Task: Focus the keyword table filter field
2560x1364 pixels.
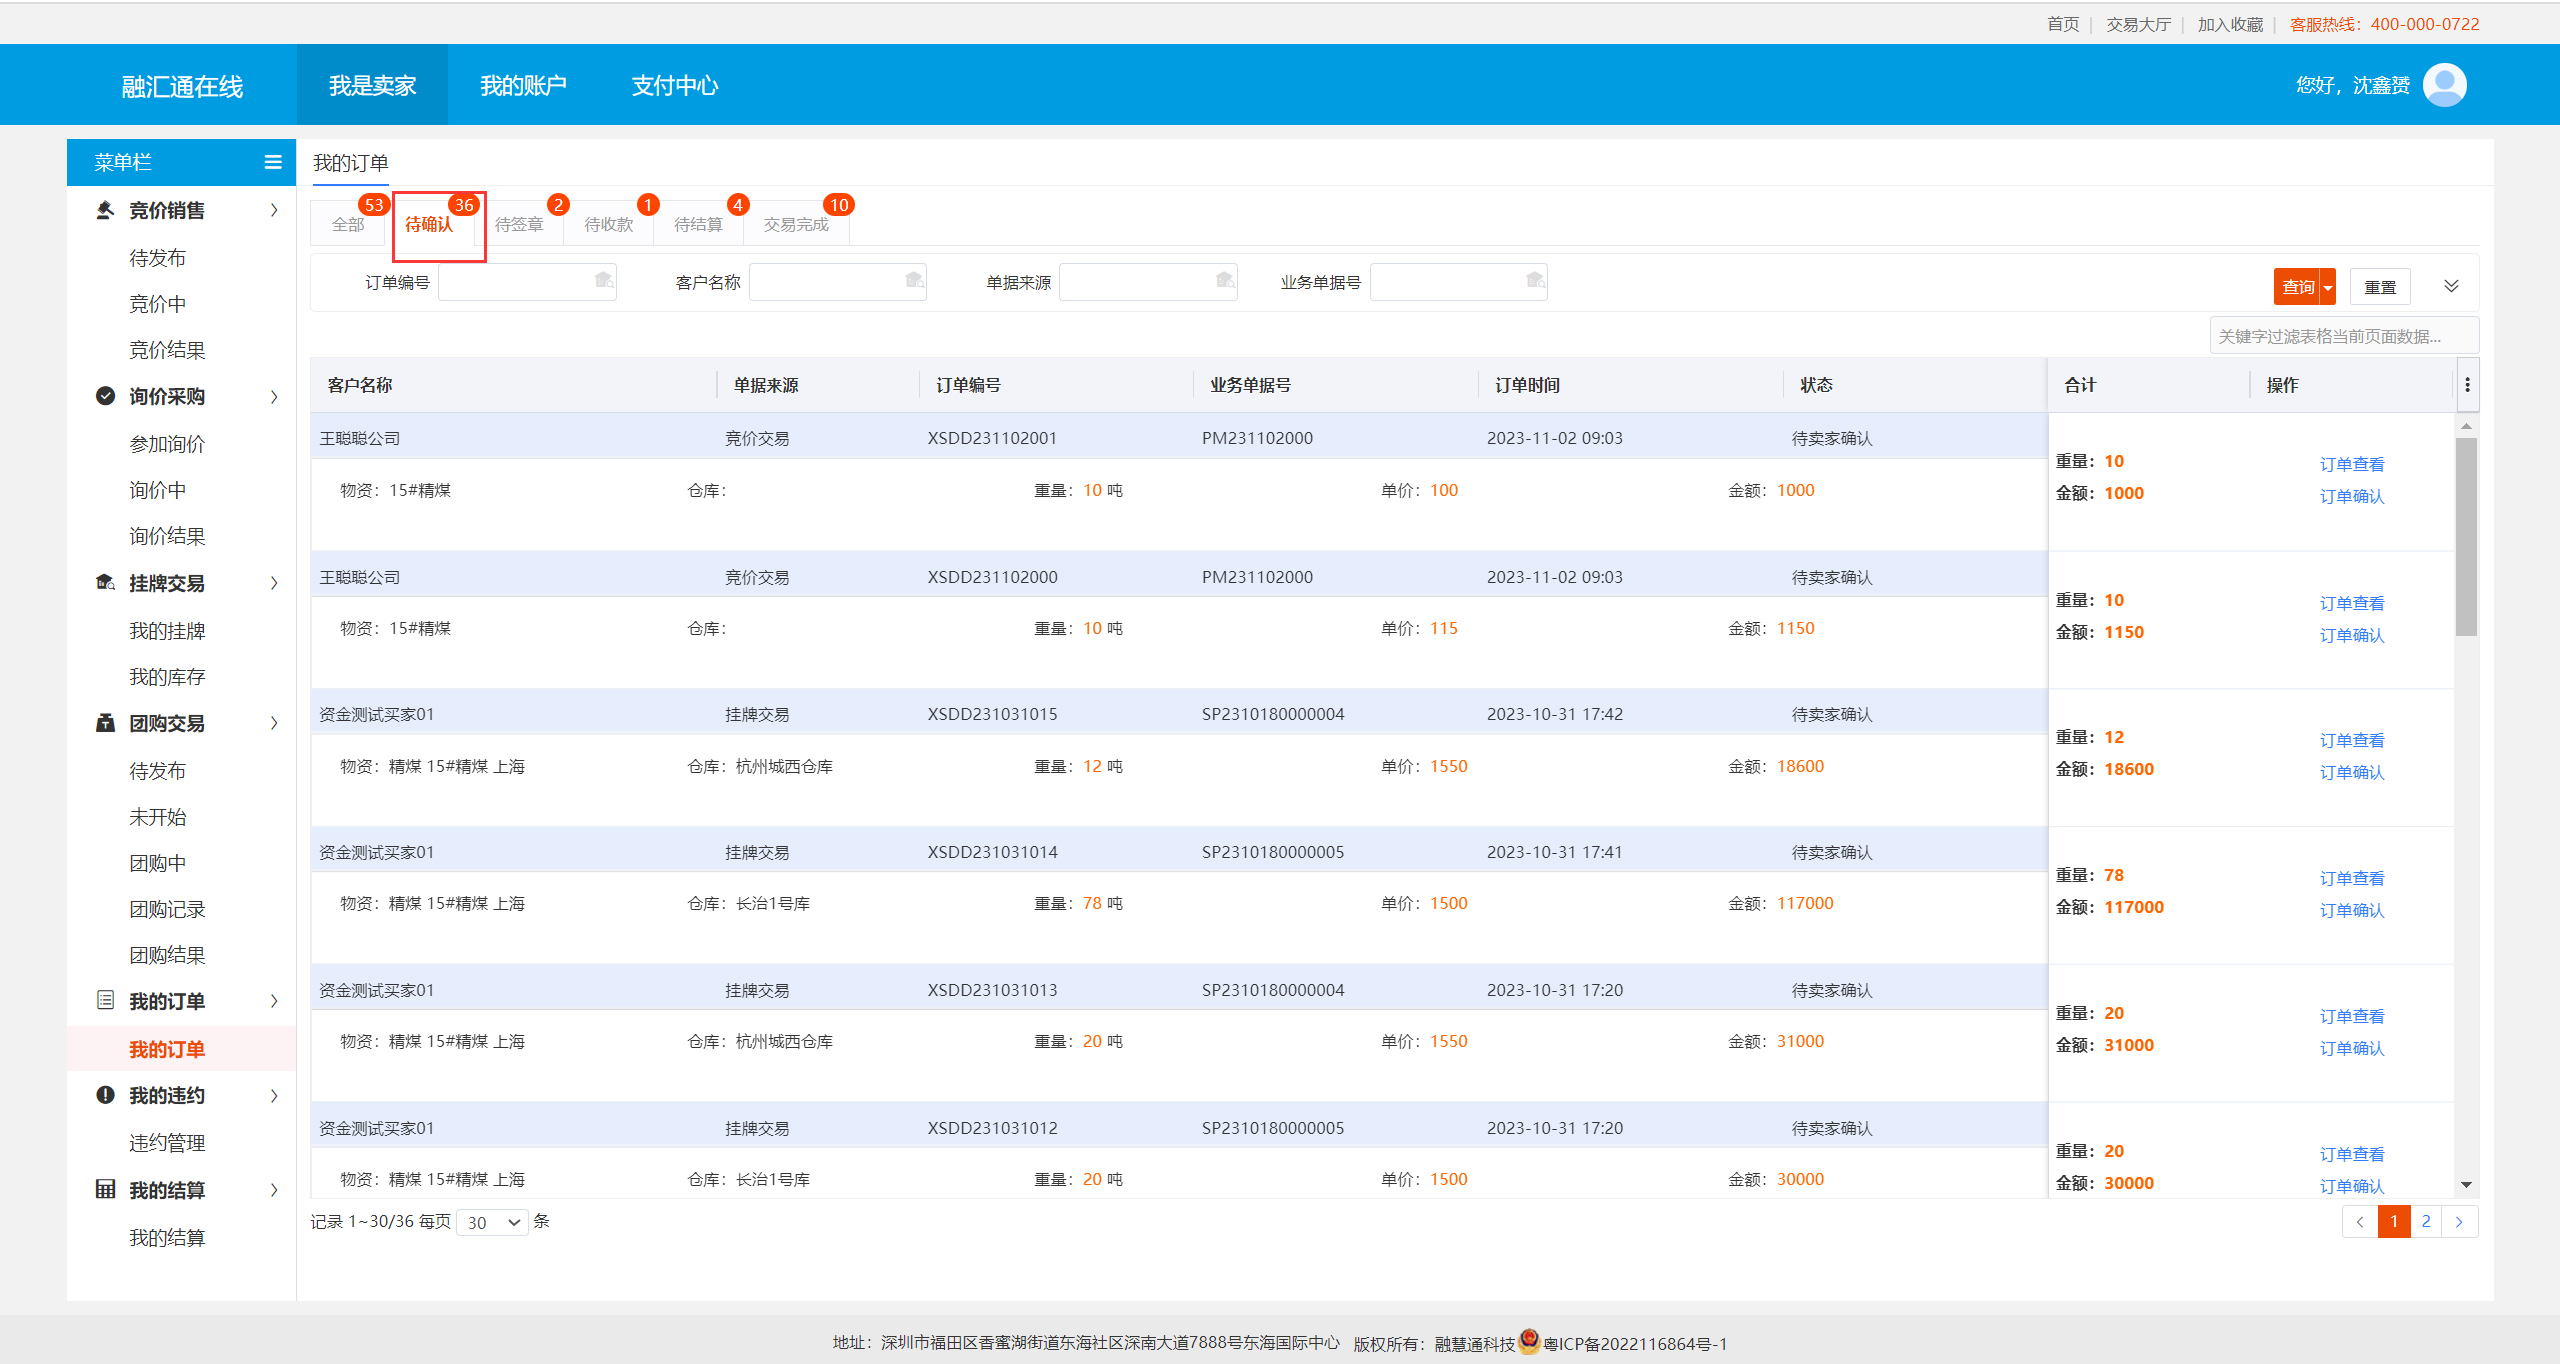Action: (x=2343, y=336)
